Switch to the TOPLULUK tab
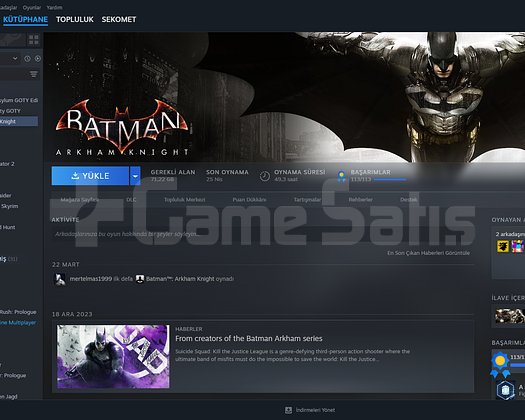 75,19
